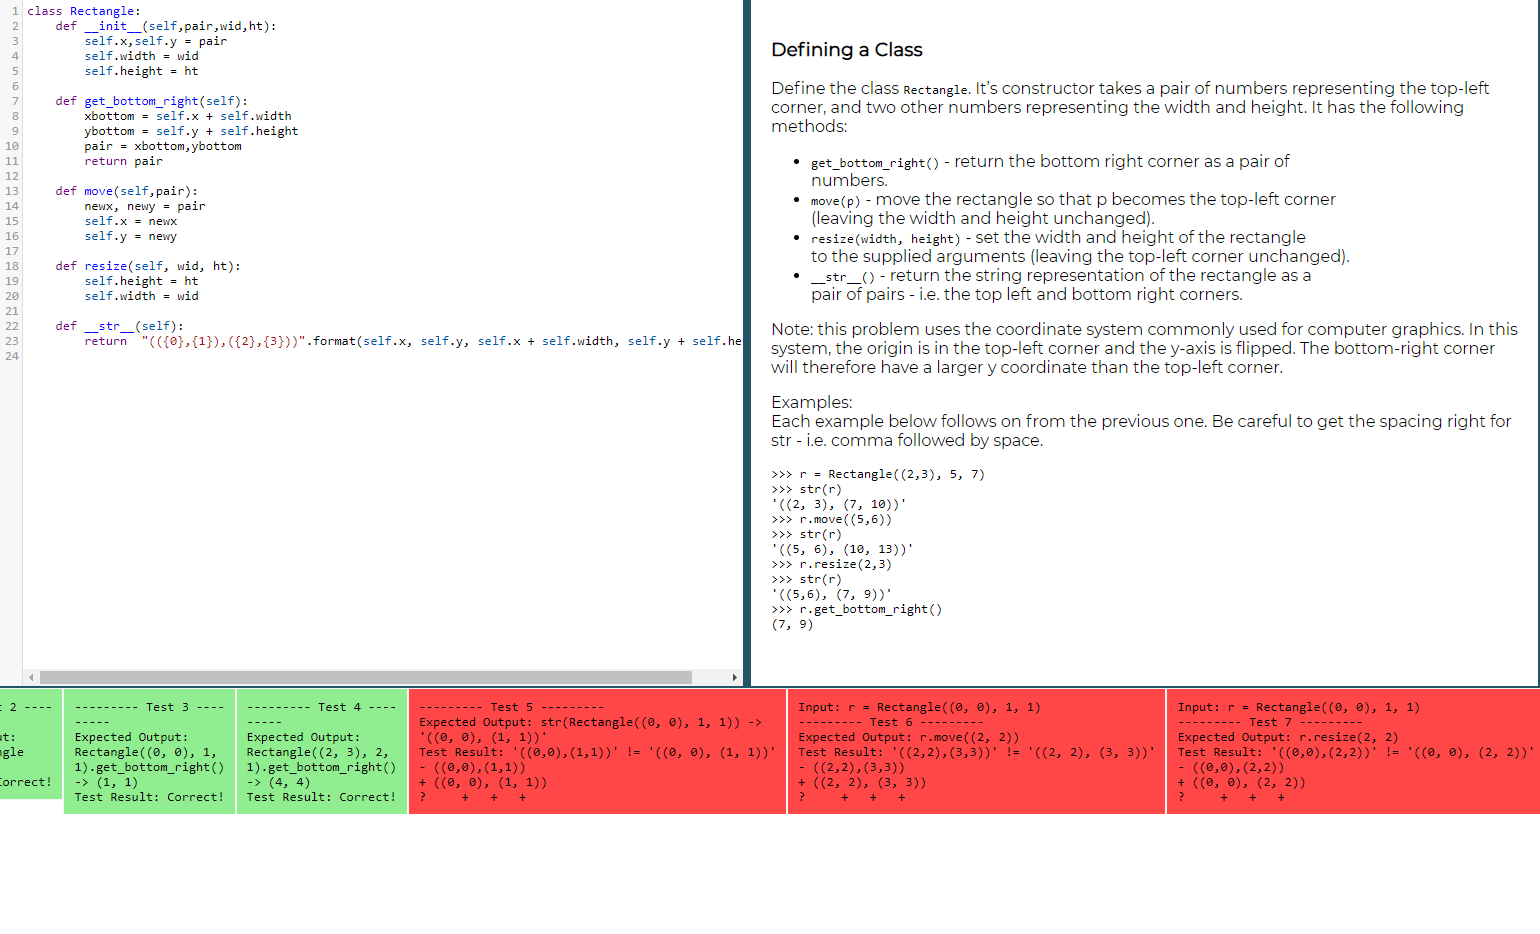
Task: Click the get_bottom_right method definition line
Action: pyautogui.click(x=152, y=101)
